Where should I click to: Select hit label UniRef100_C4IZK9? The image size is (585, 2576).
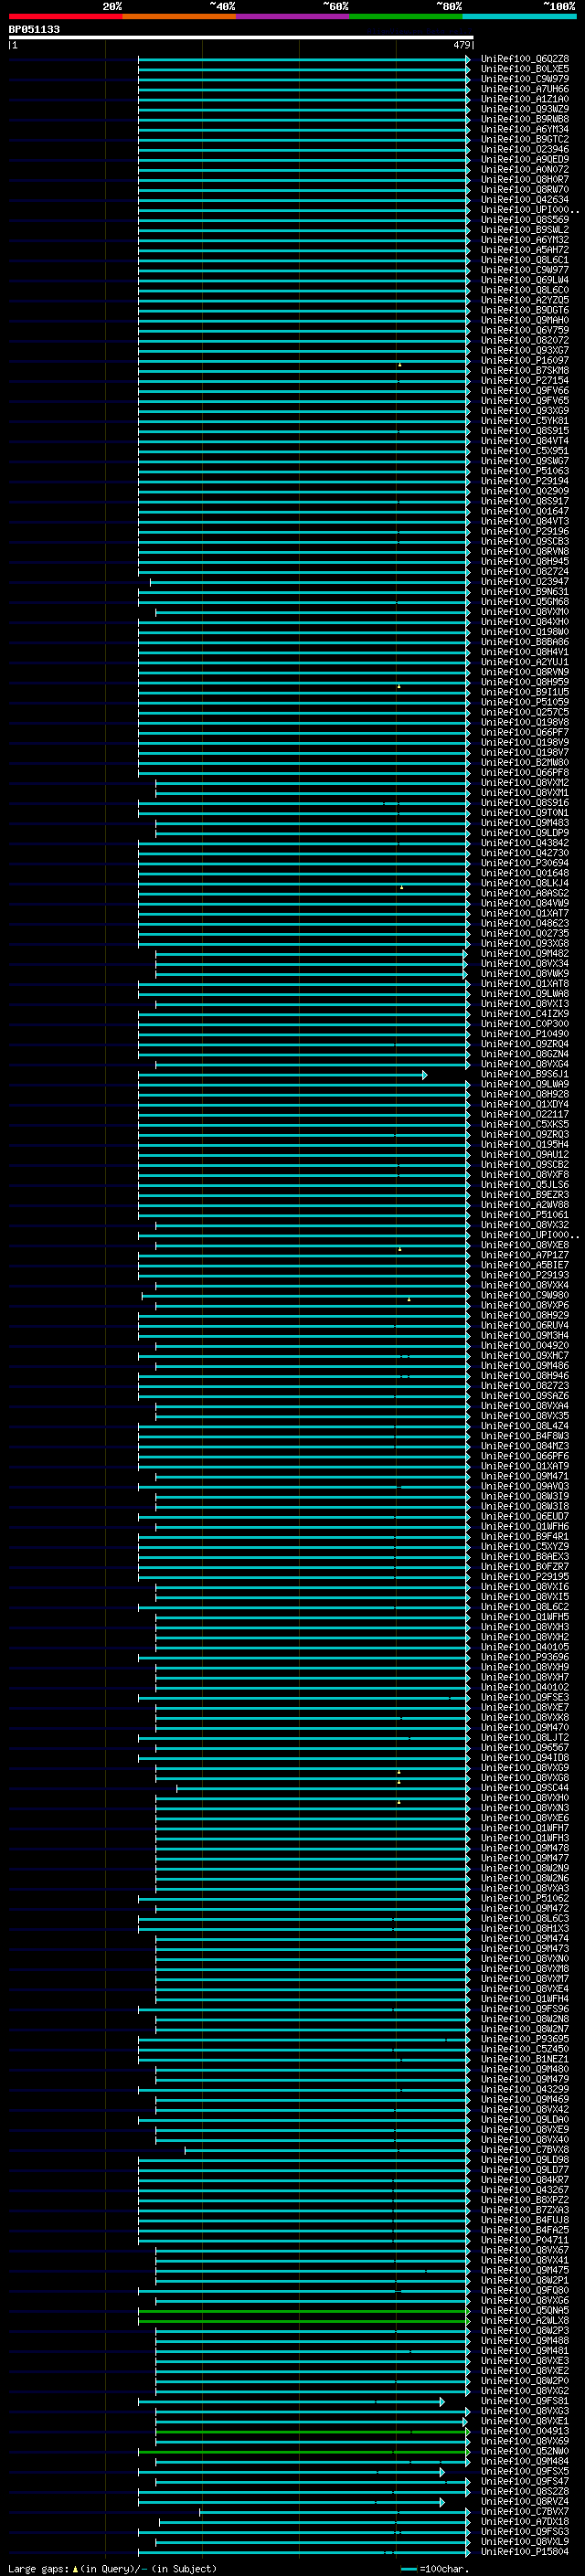pos(525,1014)
